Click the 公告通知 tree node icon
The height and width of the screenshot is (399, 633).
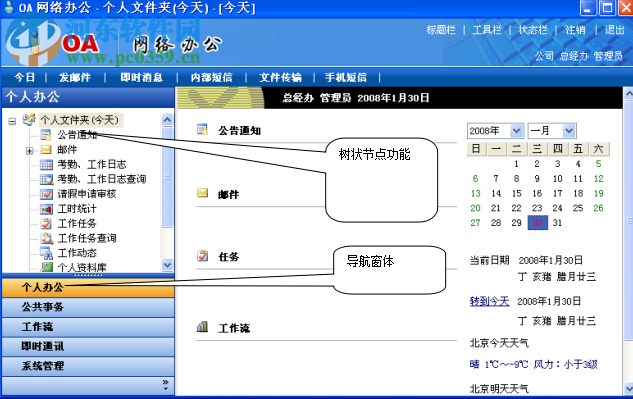[46, 134]
